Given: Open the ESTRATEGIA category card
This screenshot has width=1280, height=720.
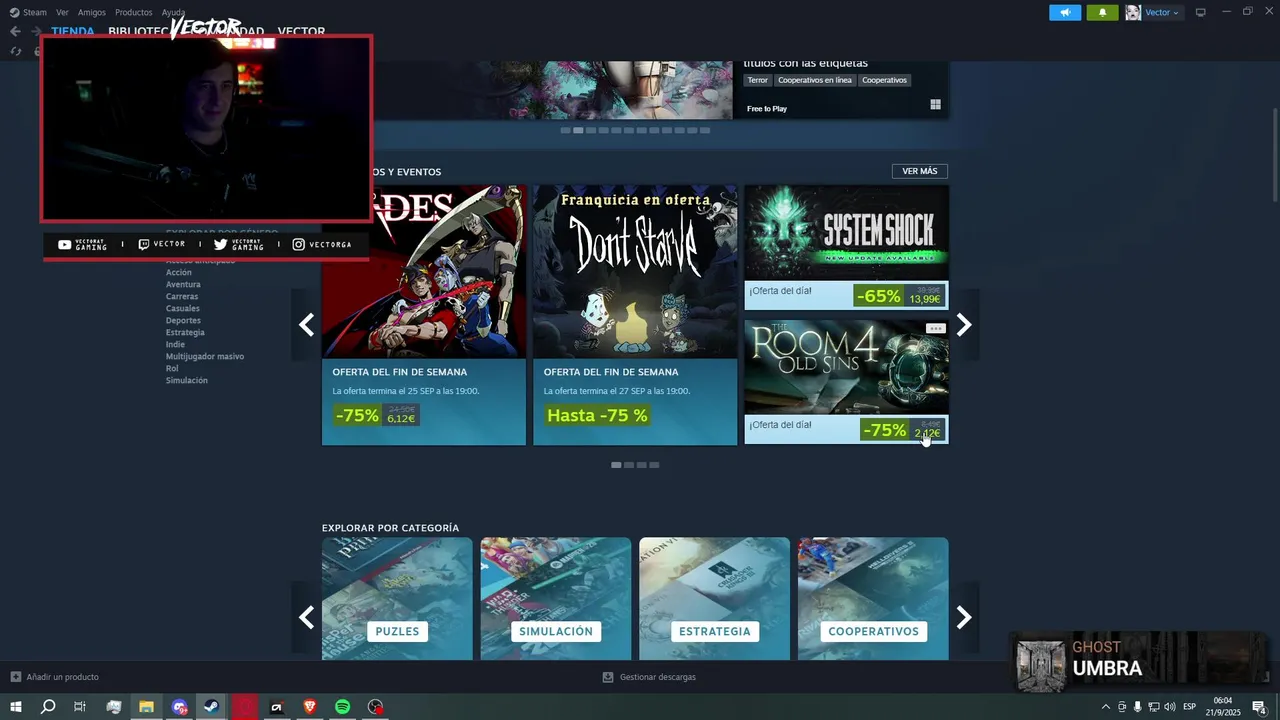Looking at the screenshot, I should 714,599.
